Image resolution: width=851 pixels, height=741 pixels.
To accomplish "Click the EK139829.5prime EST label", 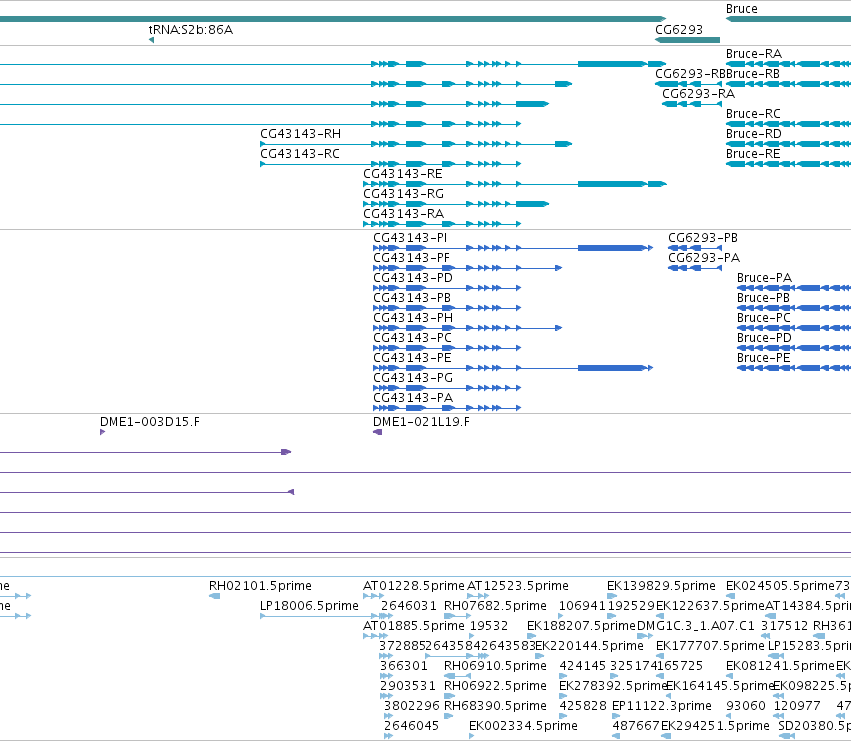I will pyautogui.click(x=661, y=586).
